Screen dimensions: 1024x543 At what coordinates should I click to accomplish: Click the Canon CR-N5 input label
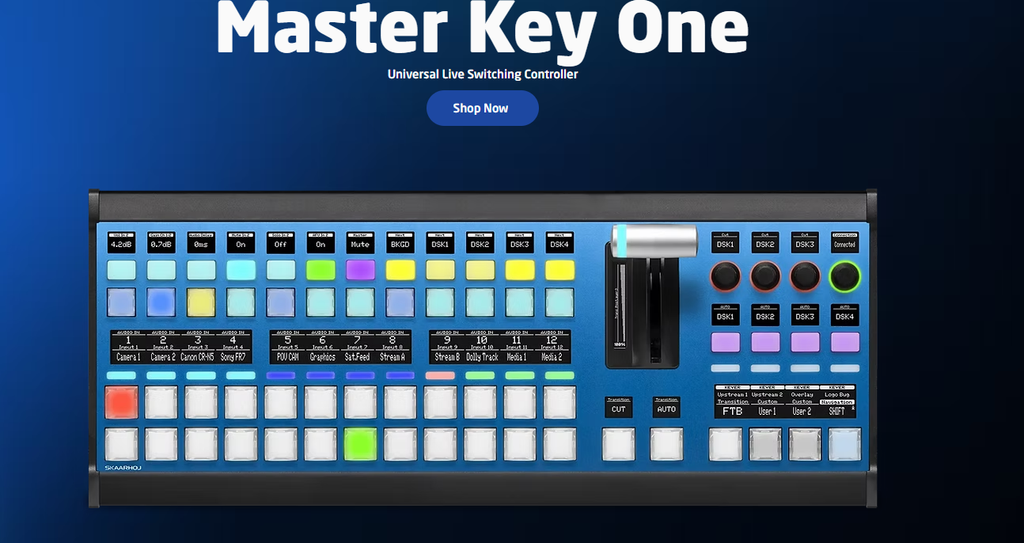(198, 357)
